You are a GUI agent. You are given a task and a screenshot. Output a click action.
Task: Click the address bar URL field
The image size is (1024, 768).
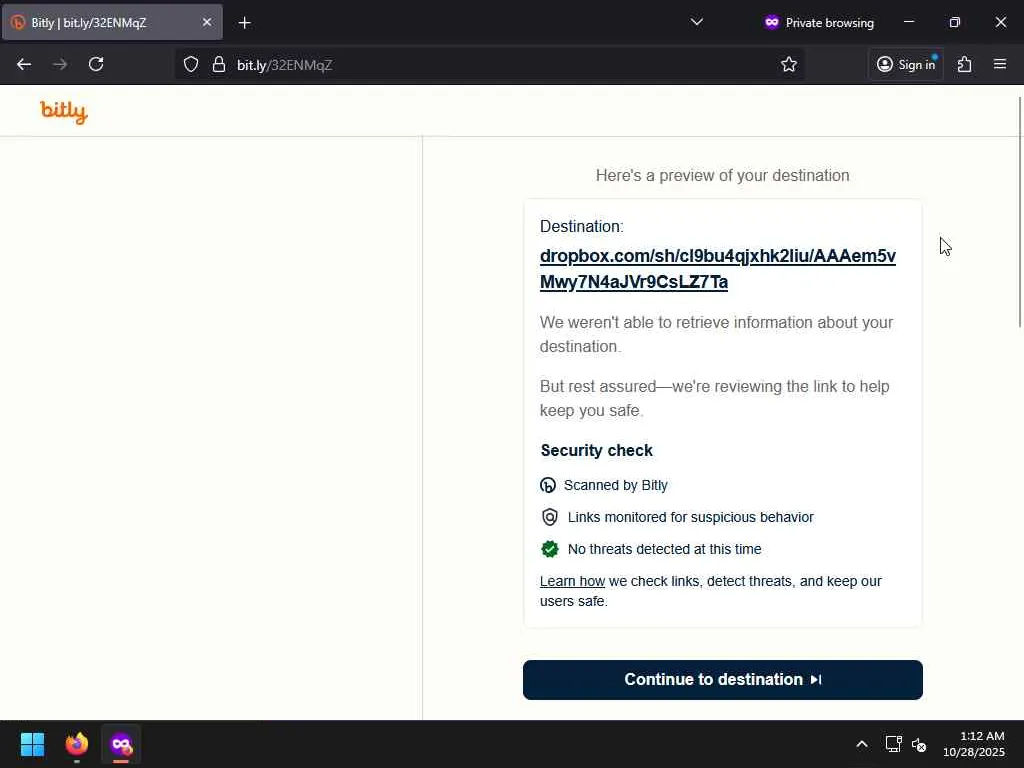490,64
